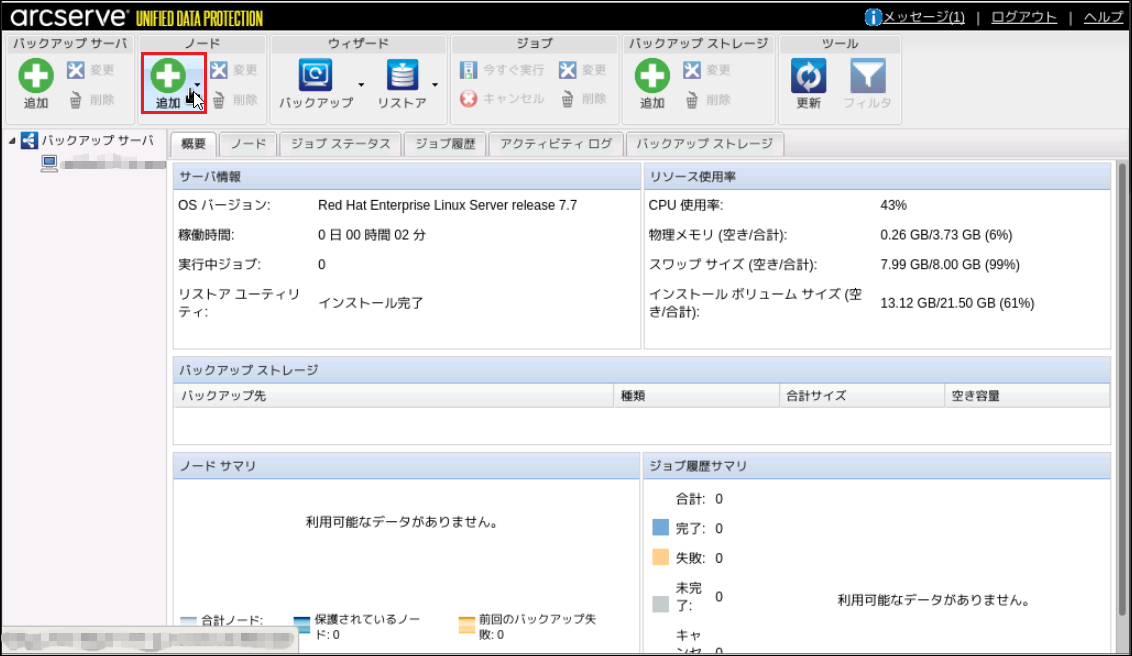Switch to the ノード tab
The height and width of the screenshot is (656, 1132).
point(248,144)
